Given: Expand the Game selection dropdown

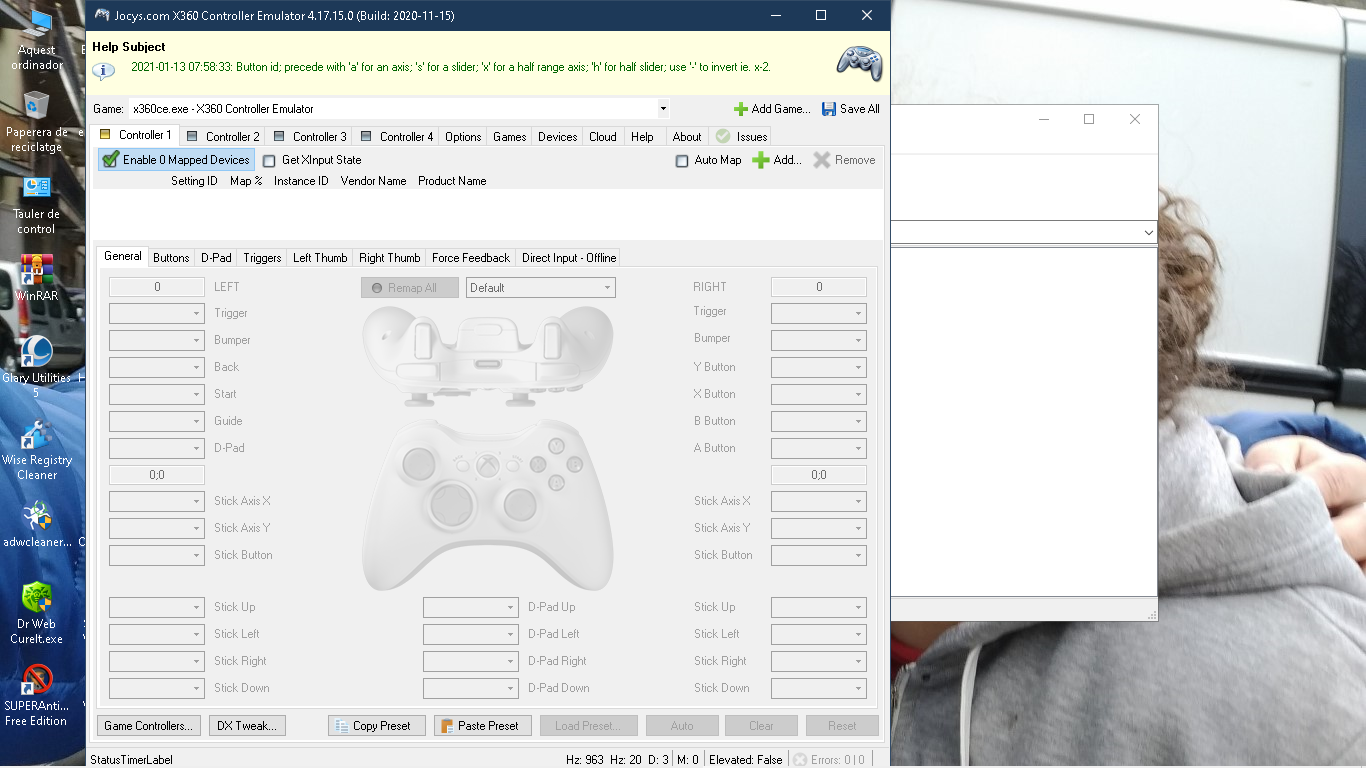Looking at the screenshot, I should (663, 109).
